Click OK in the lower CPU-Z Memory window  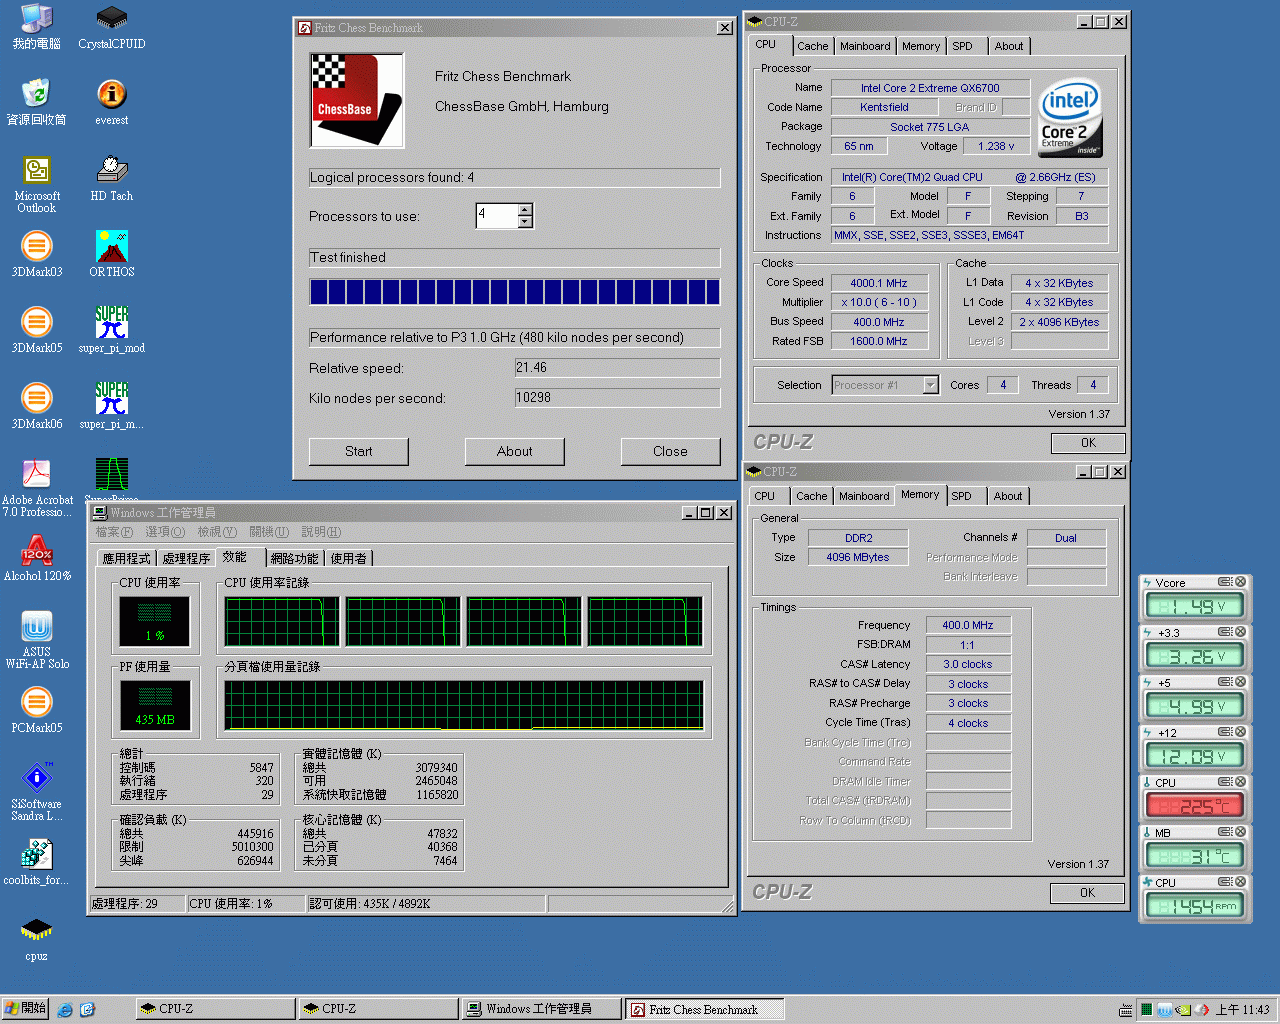(x=1087, y=893)
